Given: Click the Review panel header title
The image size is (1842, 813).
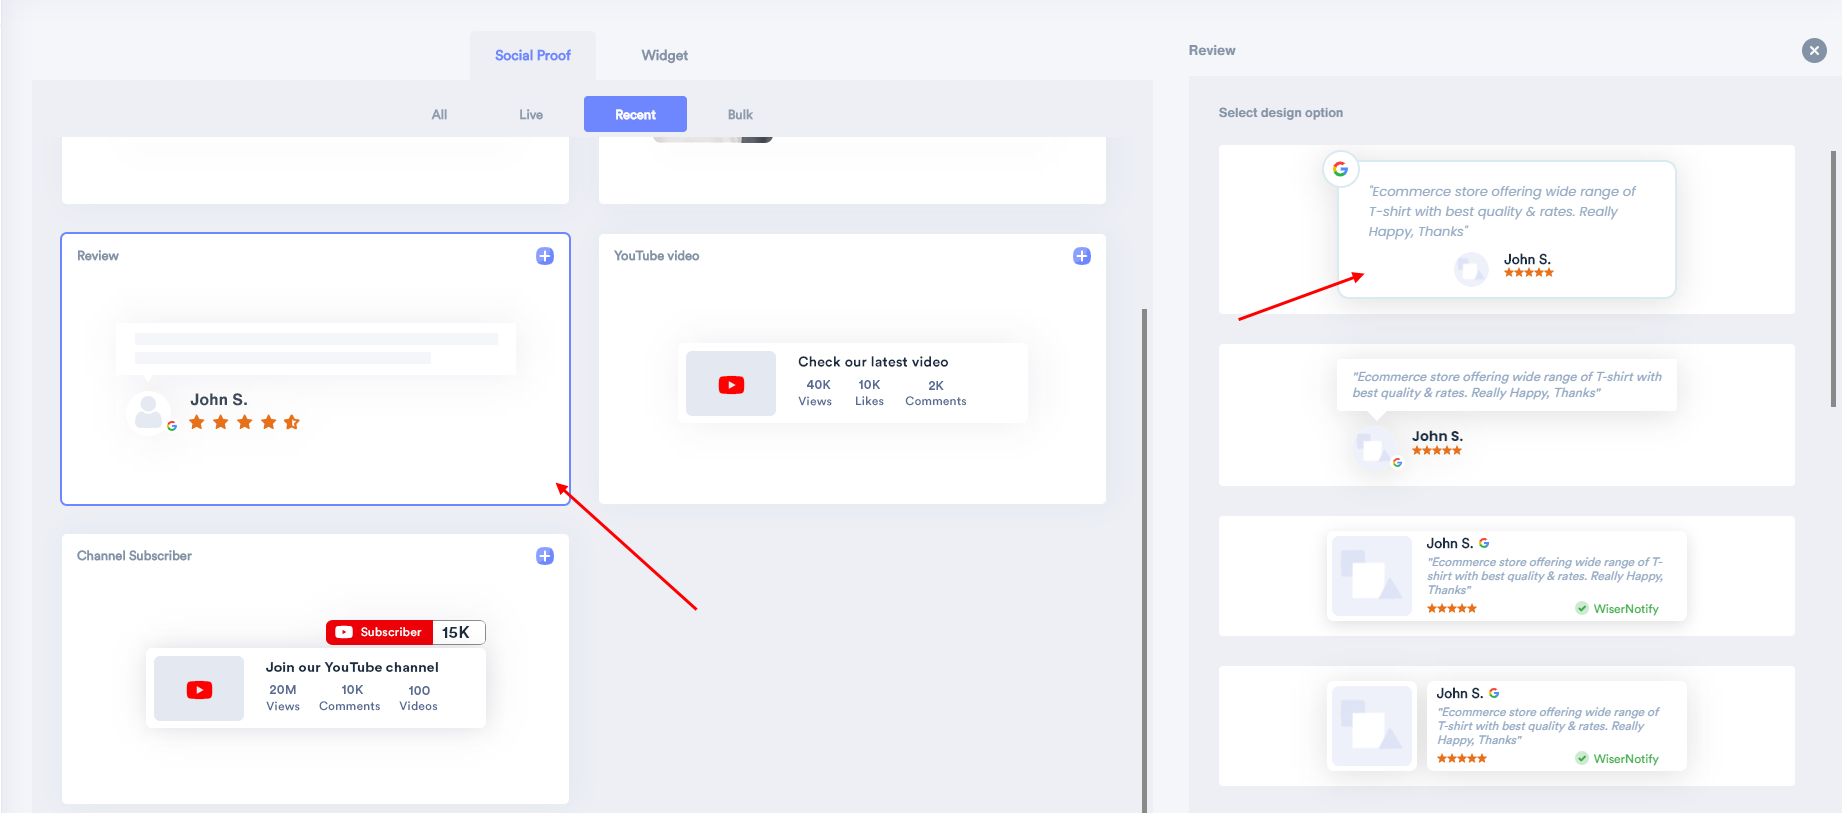Looking at the screenshot, I should (x=1212, y=50).
